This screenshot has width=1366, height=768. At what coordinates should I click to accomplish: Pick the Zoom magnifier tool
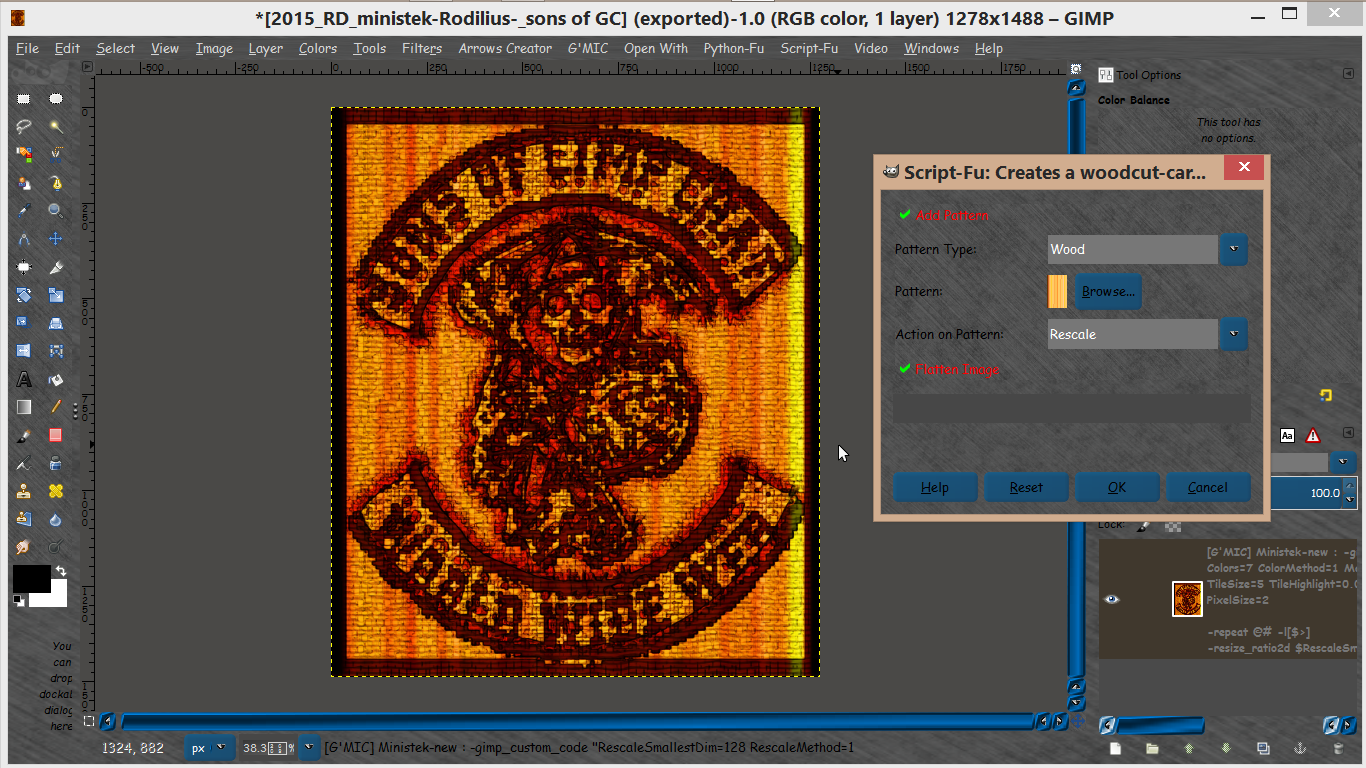56,211
